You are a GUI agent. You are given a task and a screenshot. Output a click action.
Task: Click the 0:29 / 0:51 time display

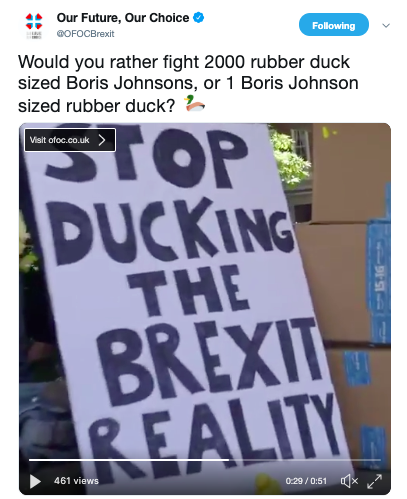click(306, 481)
